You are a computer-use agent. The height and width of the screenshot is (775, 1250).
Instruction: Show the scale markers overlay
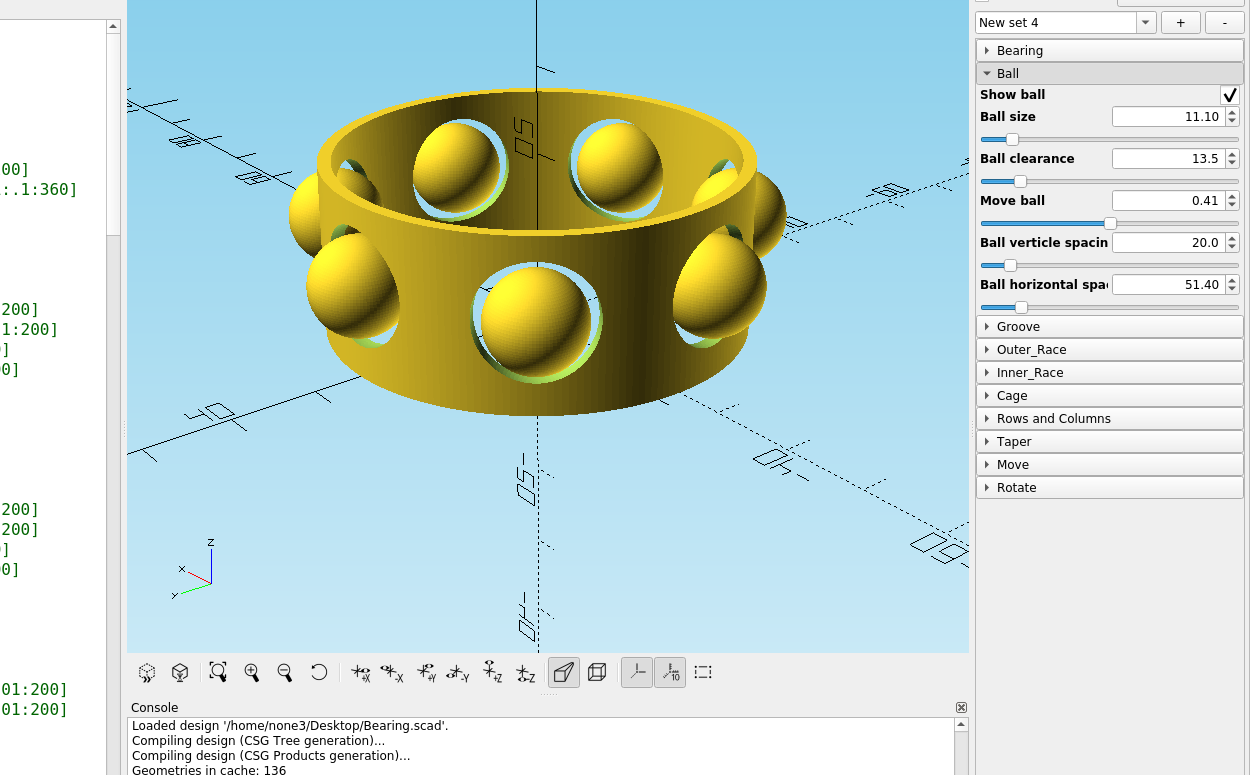tap(669, 672)
